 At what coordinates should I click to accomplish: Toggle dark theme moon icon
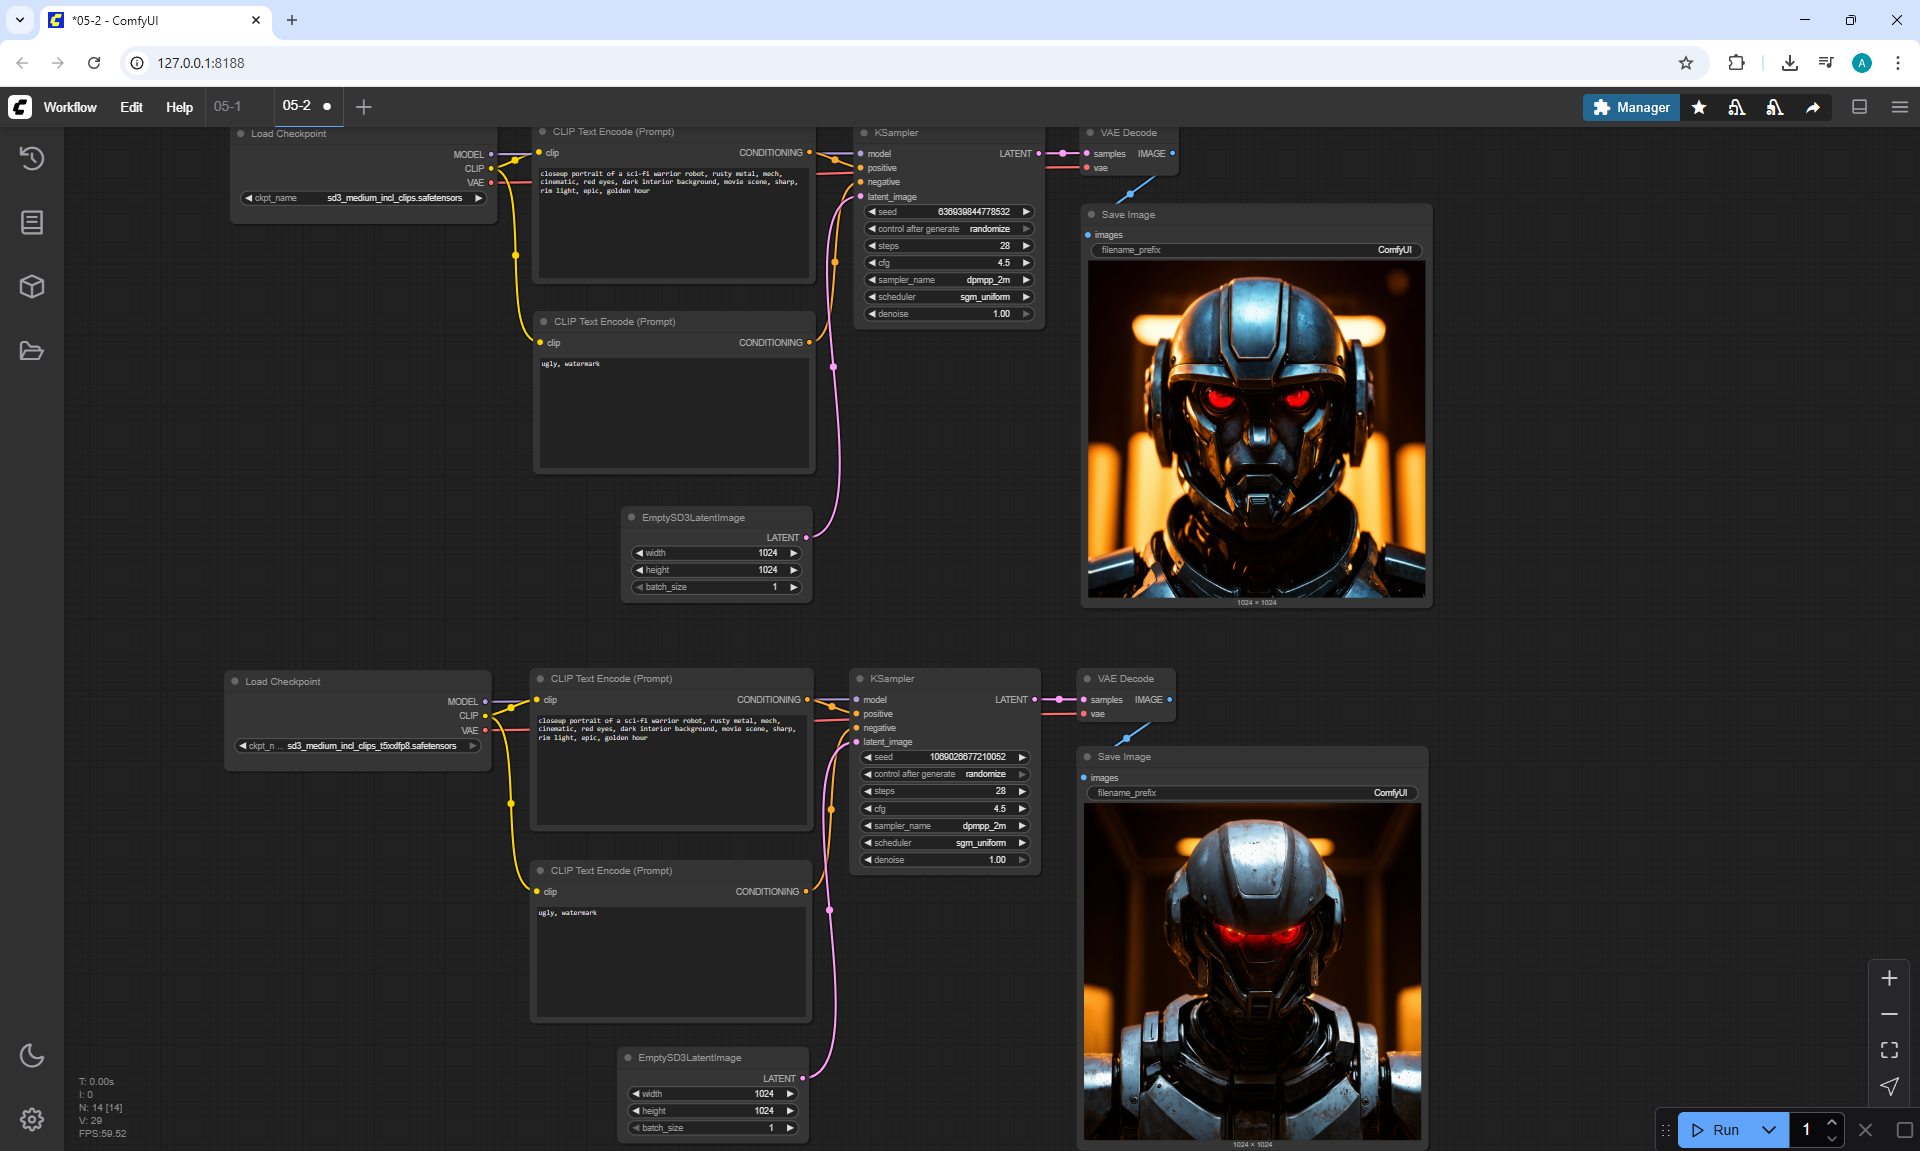click(32, 1055)
